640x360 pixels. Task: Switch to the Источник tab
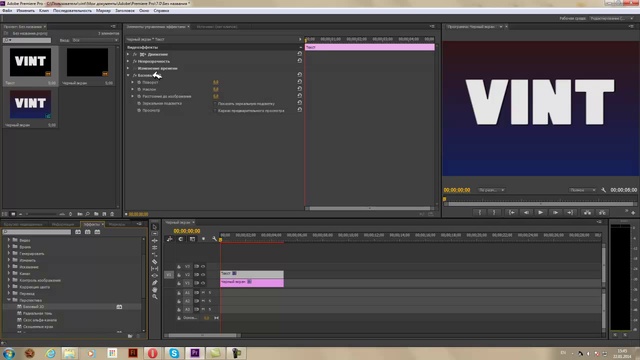pos(217,27)
